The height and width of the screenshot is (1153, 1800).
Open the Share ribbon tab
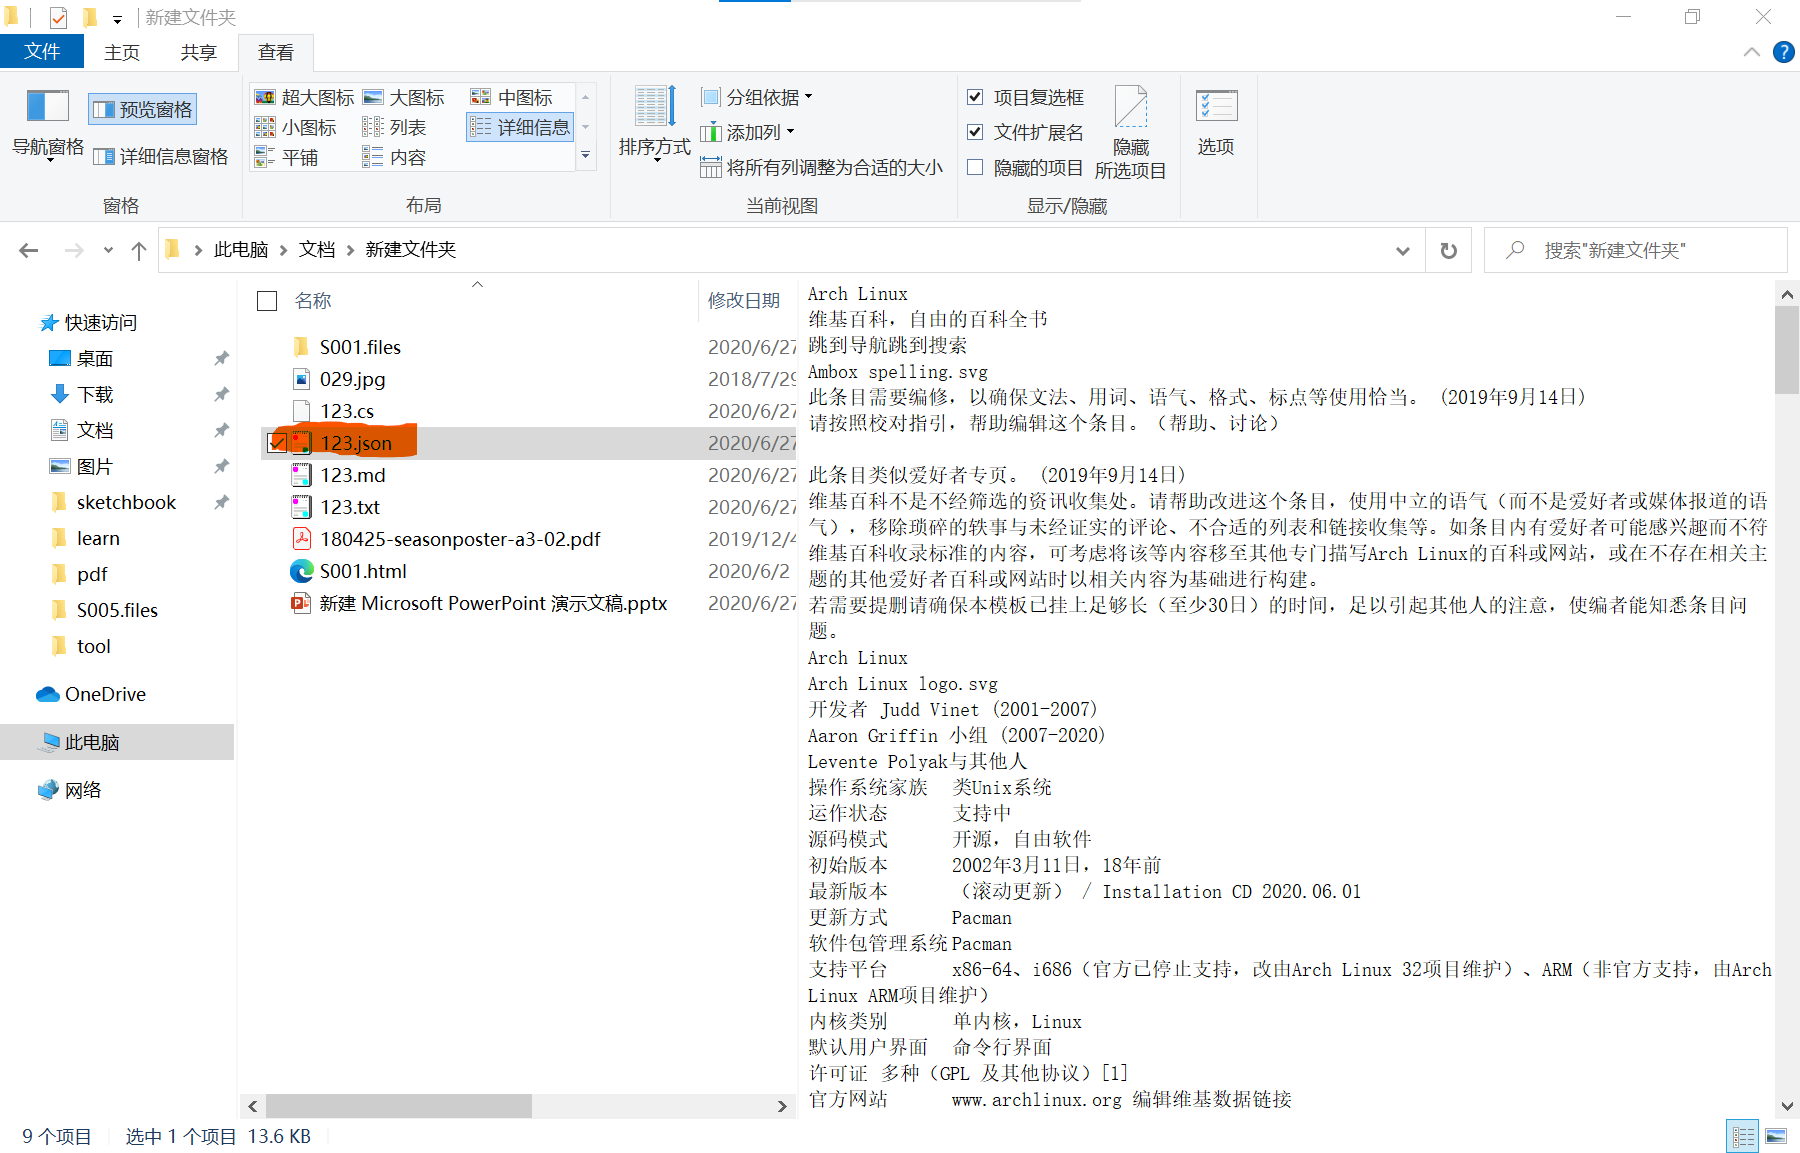pyautogui.click(x=198, y=52)
